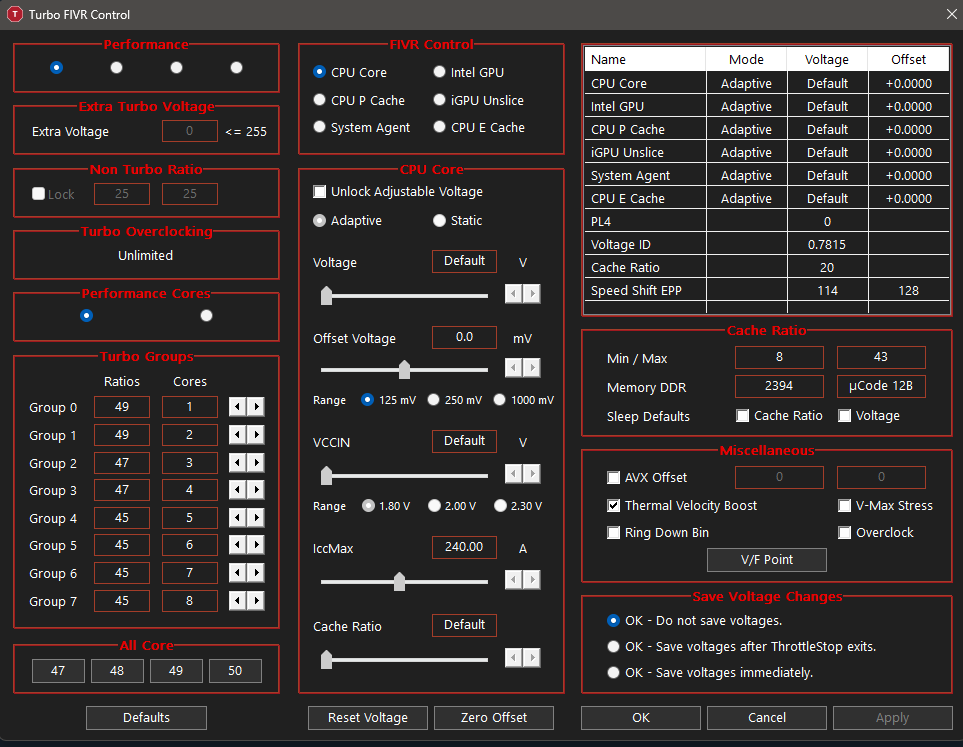Click Zero Offset button
Screen dimensions: 963x747
(x=494, y=718)
